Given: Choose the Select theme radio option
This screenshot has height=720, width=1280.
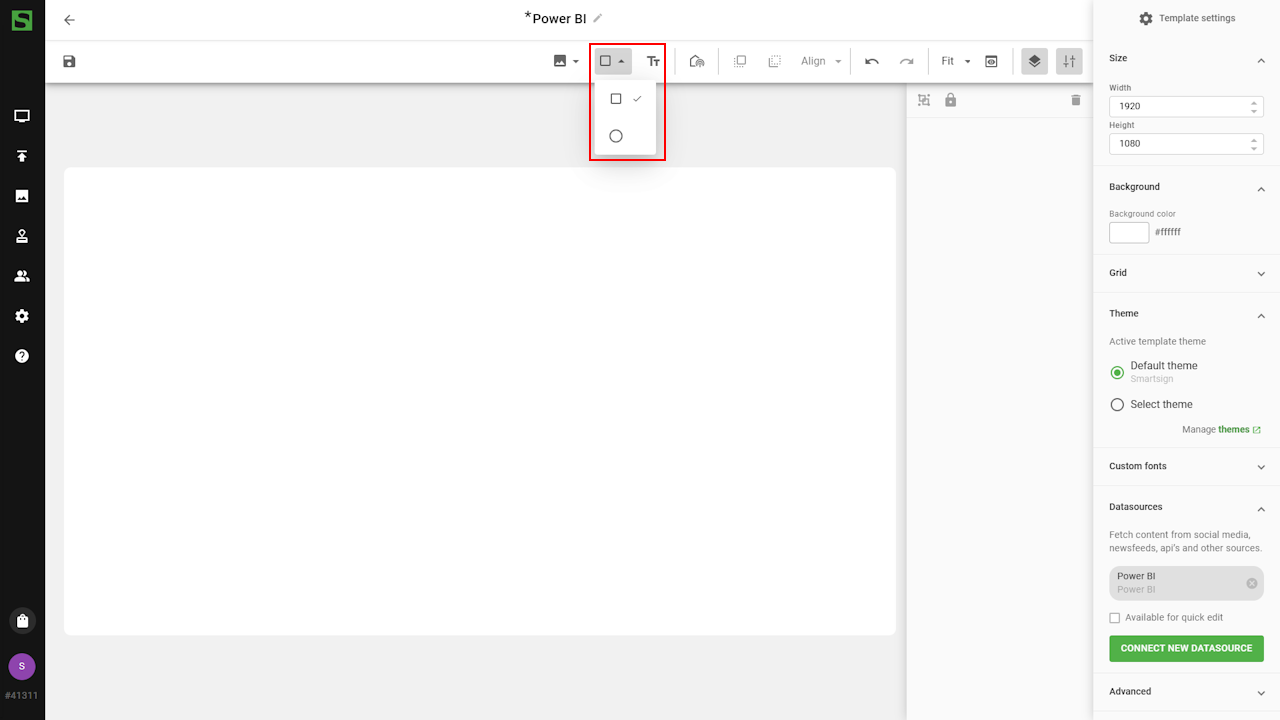Looking at the screenshot, I should [x=1117, y=405].
